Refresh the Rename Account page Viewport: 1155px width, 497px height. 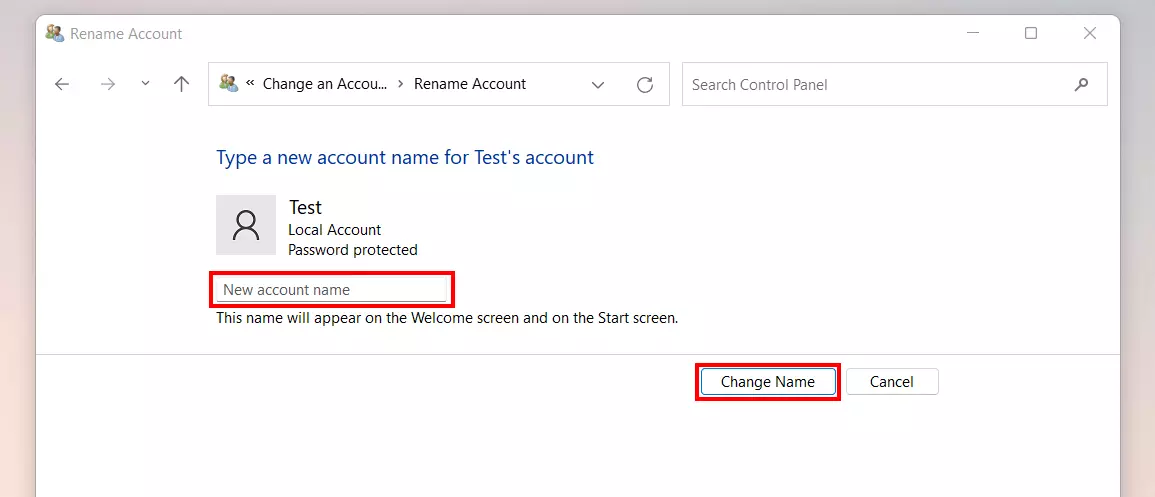click(645, 85)
